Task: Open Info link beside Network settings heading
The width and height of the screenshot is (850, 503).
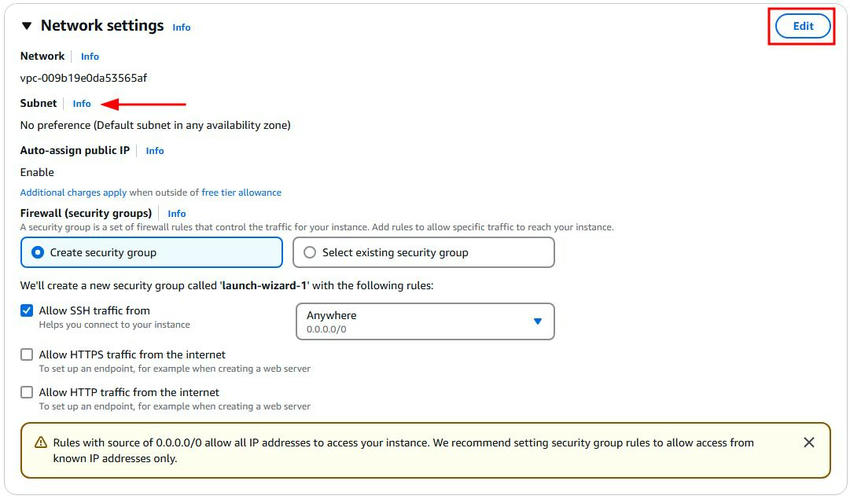Action: click(x=181, y=28)
